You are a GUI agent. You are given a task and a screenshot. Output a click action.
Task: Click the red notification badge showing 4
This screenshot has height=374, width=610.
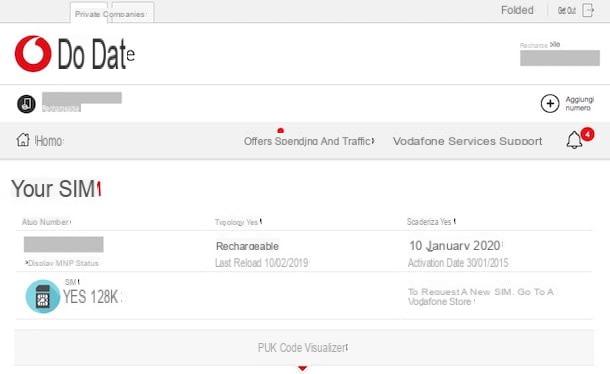click(587, 135)
